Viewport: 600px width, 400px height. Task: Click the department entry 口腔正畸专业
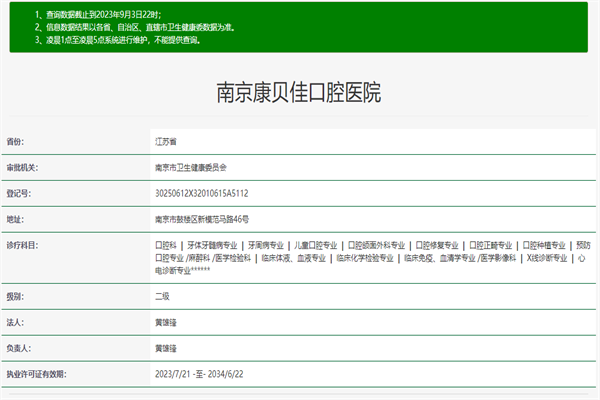pos(491,245)
